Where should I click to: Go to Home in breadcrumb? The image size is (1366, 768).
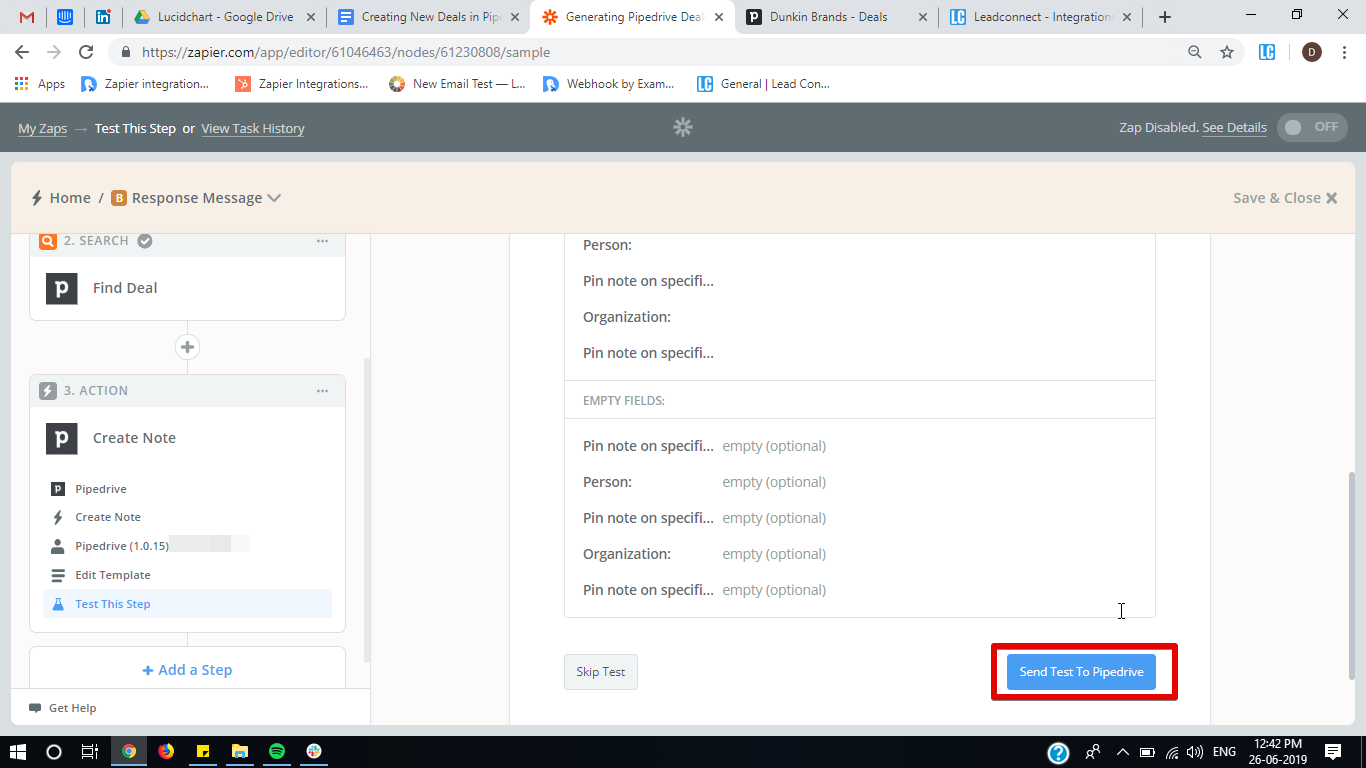70,198
